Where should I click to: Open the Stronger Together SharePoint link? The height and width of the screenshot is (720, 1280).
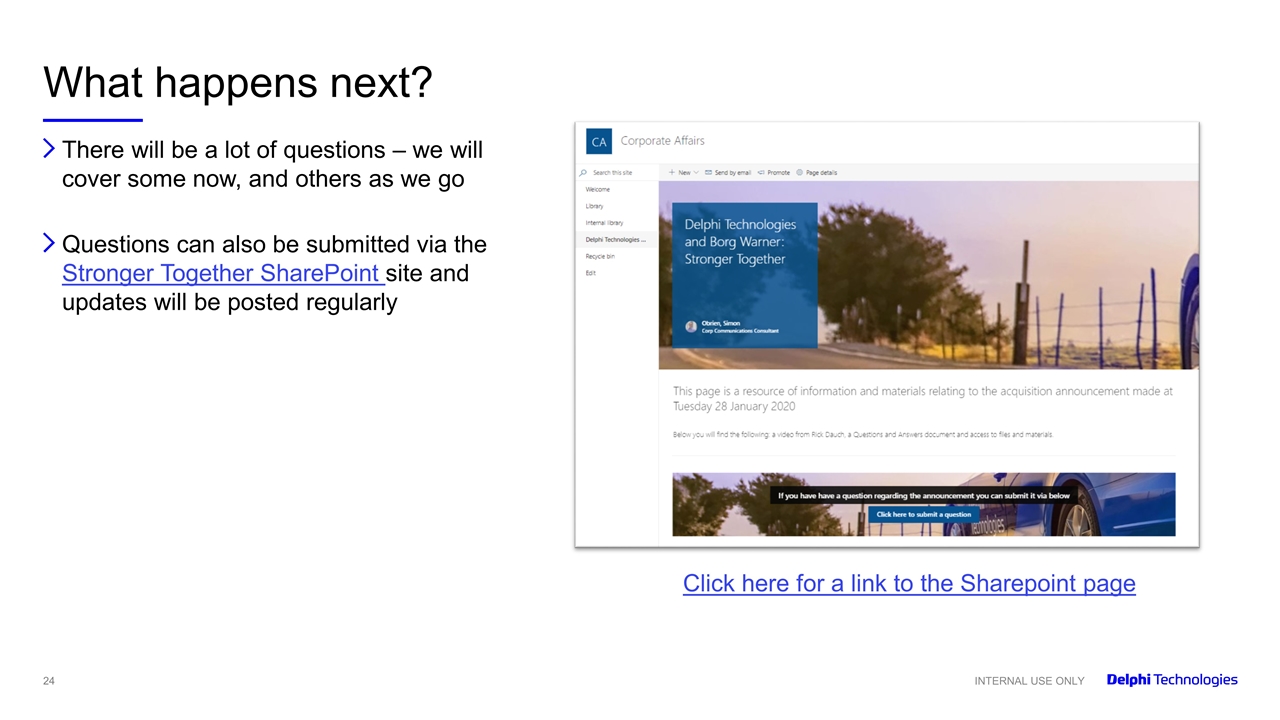(x=222, y=273)
